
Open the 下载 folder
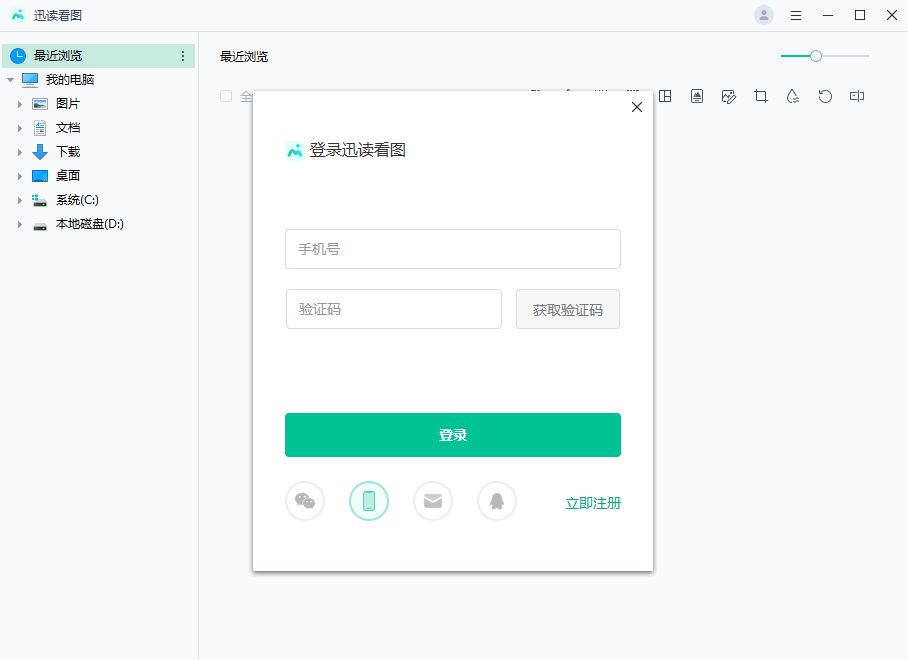click(68, 152)
